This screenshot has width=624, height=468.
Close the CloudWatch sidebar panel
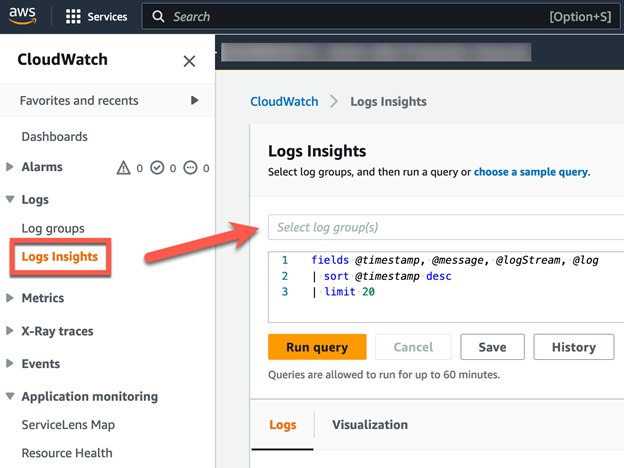pos(189,61)
